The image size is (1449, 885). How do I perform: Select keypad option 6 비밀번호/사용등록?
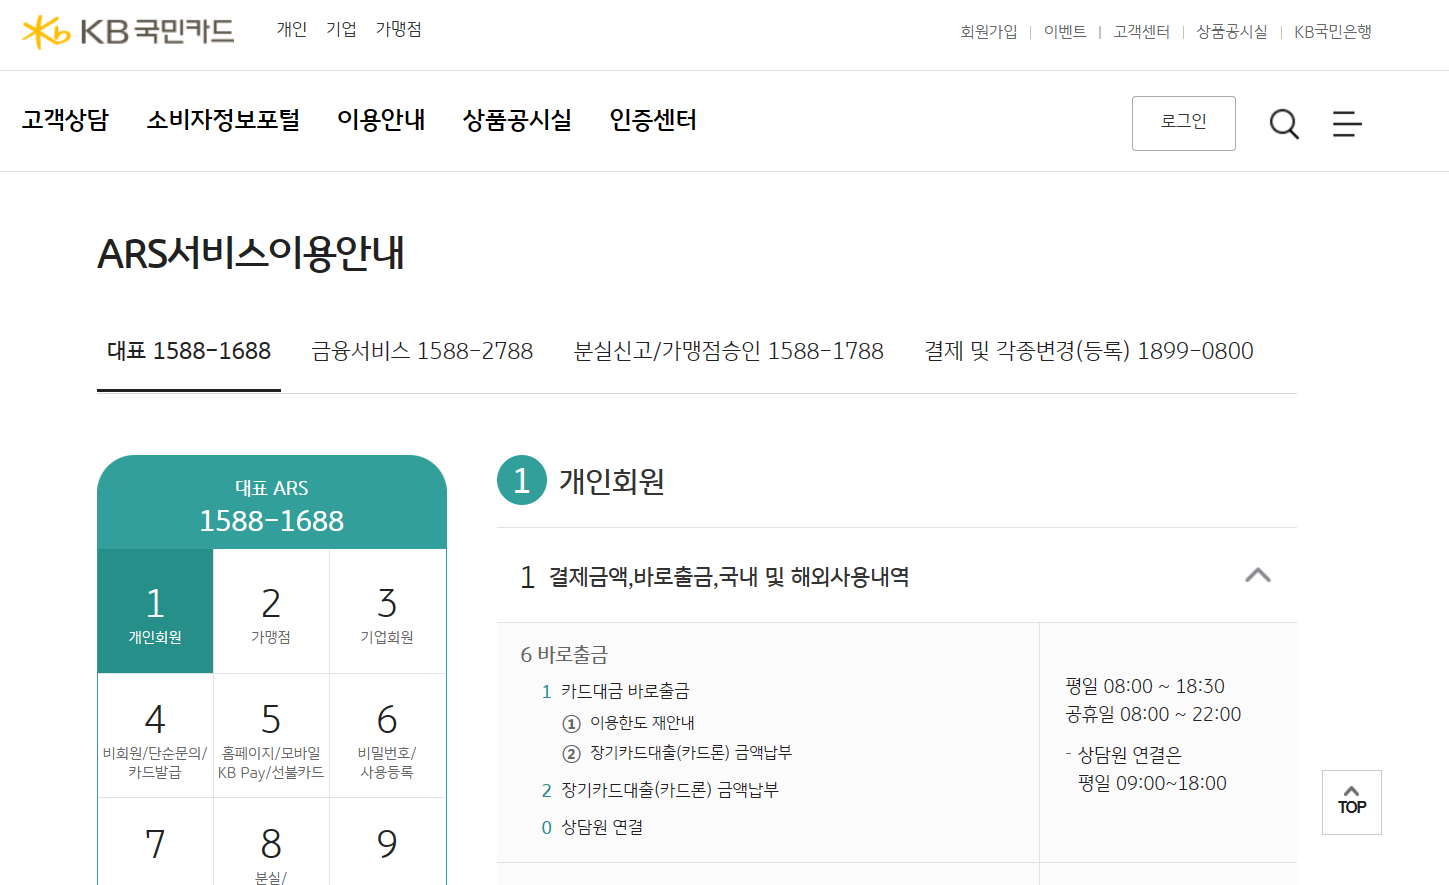[388, 735]
